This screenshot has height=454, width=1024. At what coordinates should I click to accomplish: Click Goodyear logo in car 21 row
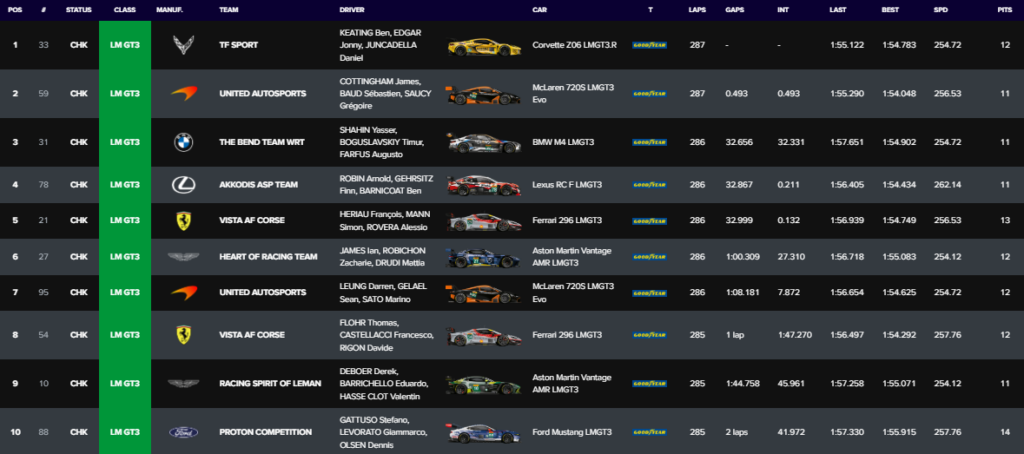pyautogui.click(x=649, y=221)
